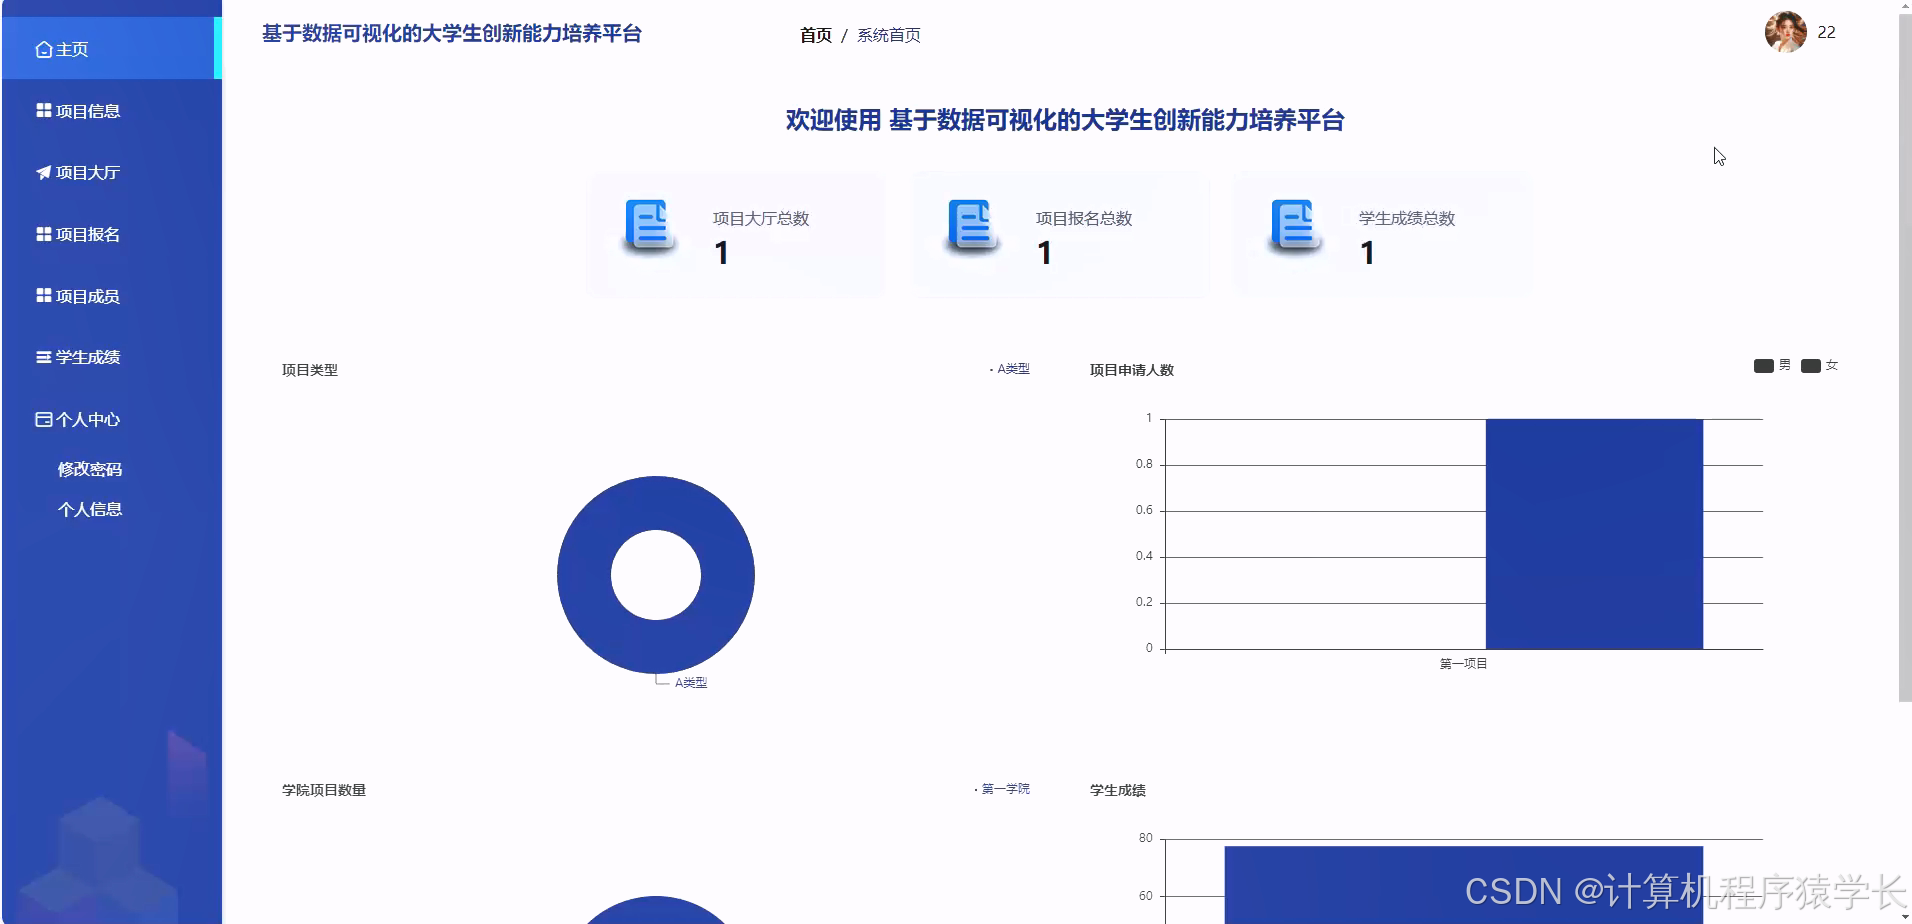Open the 项目成员 menu item
This screenshot has height=924, width=1912.
[111, 296]
